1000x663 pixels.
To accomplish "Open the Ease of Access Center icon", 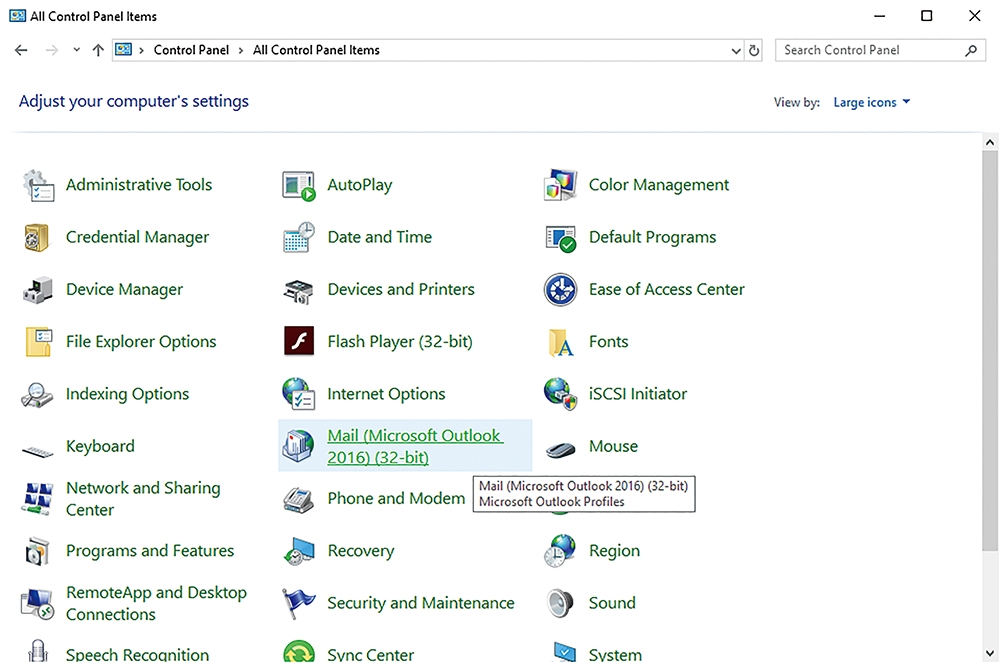I will tap(561, 290).
